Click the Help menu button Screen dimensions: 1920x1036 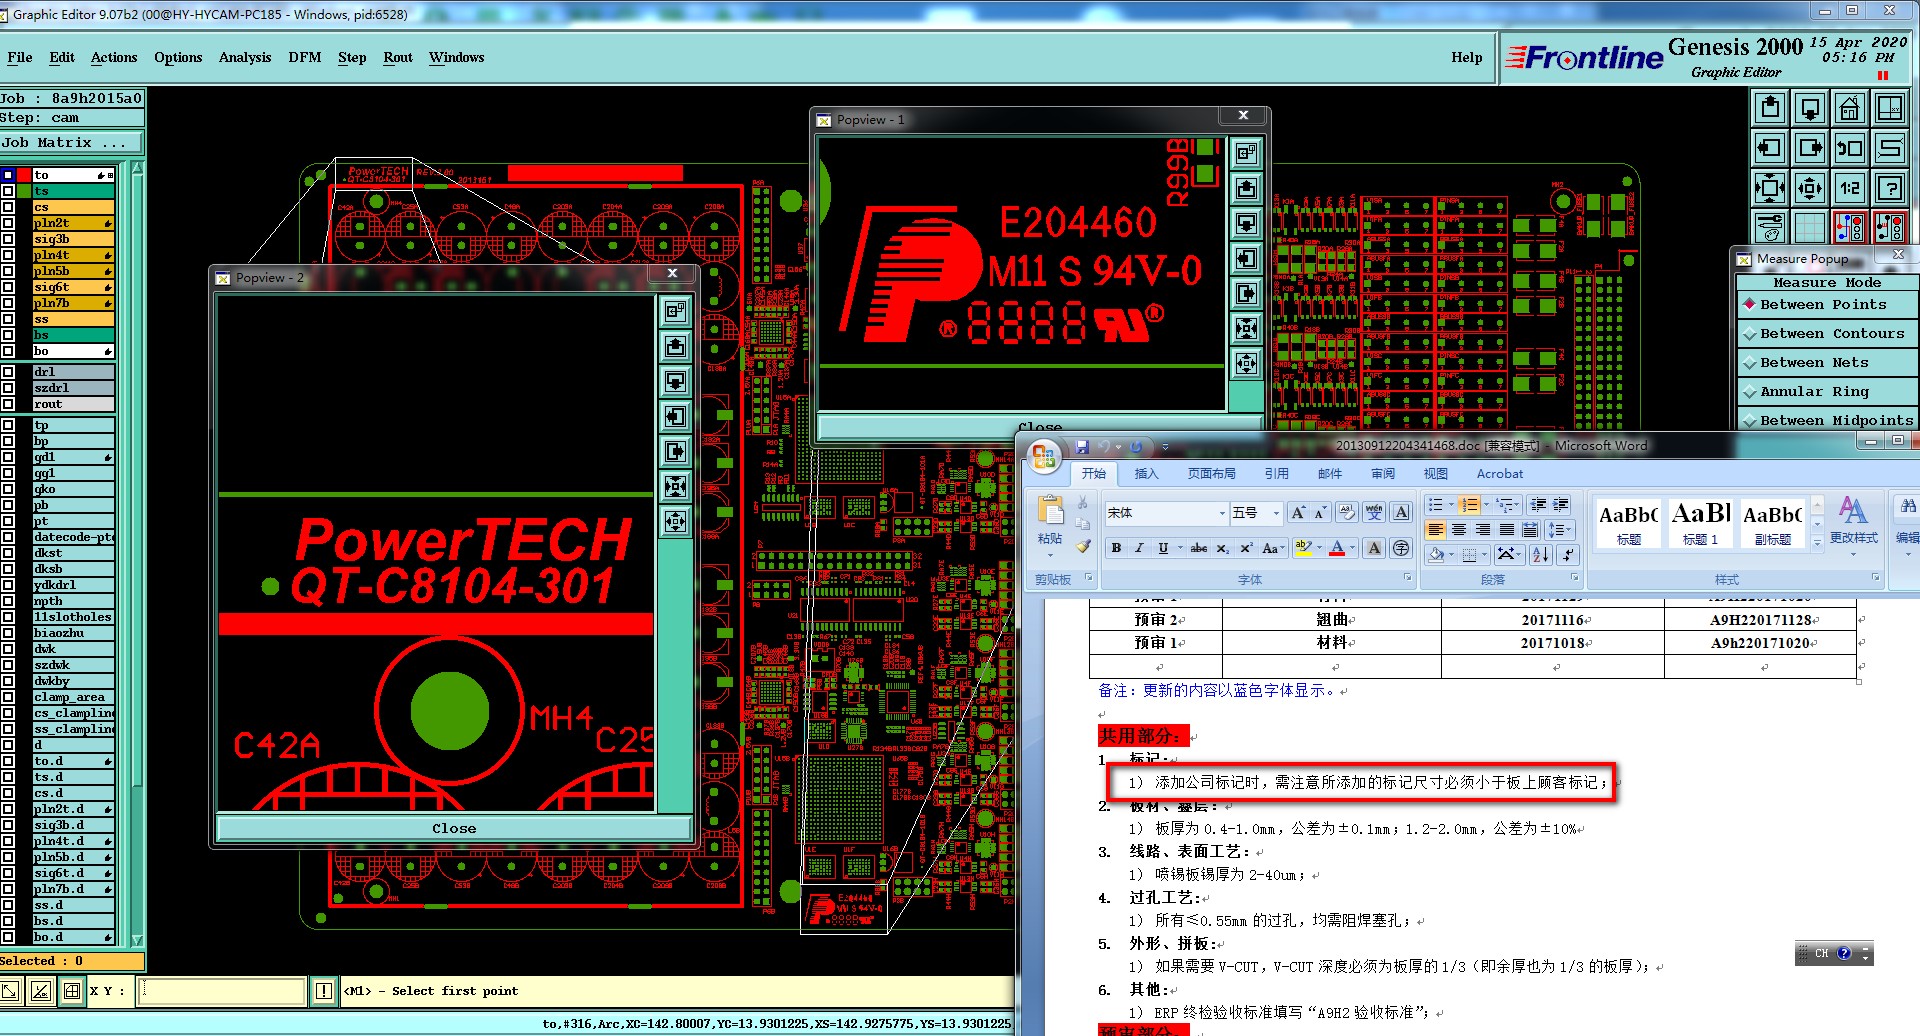[1467, 57]
